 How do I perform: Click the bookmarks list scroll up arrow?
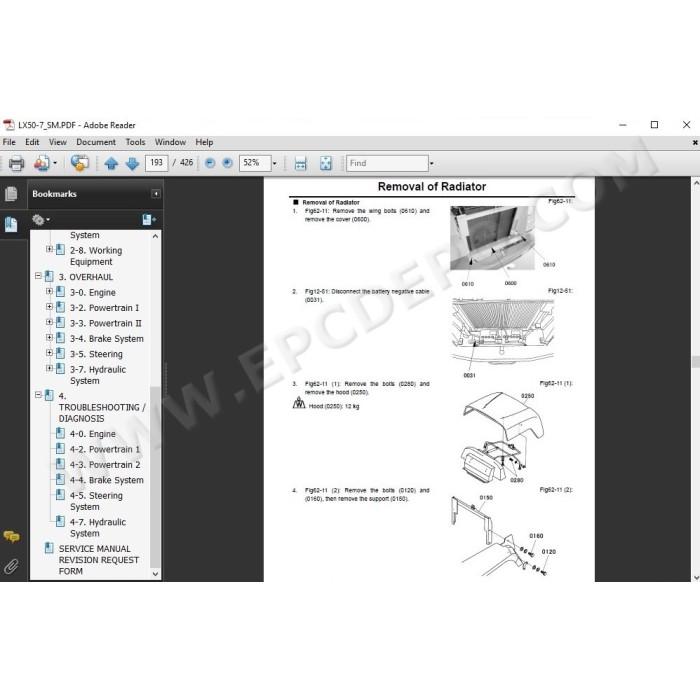coord(155,236)
